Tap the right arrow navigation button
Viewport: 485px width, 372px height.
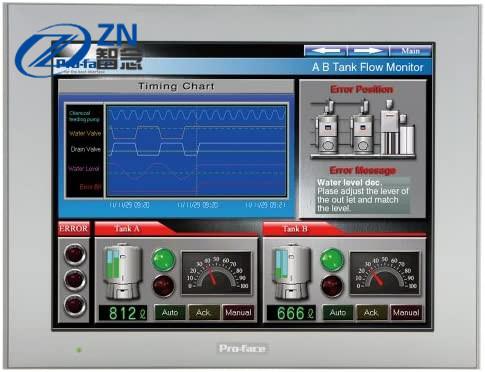click(x=368, y=51)
